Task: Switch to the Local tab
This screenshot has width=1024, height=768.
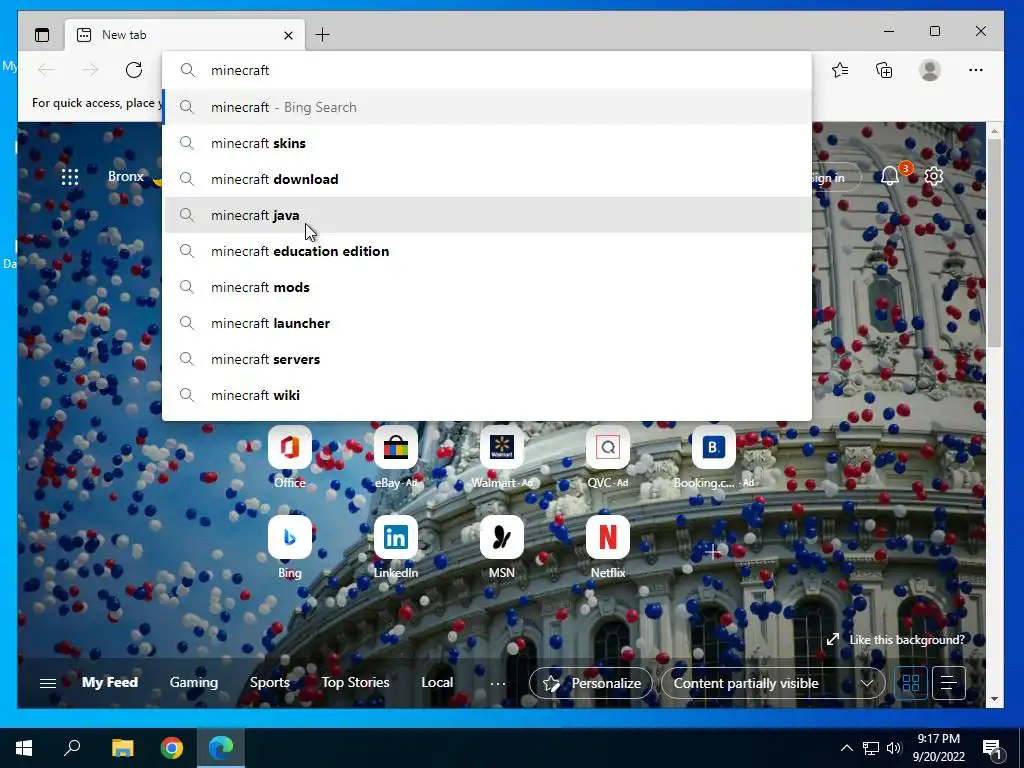Action: coord(437,682)
